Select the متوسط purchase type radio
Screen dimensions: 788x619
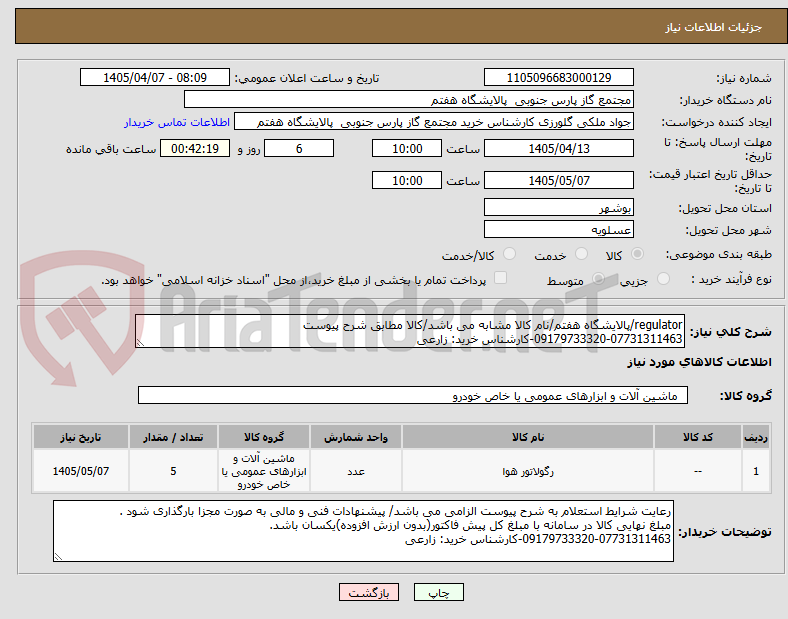(598, 279)
